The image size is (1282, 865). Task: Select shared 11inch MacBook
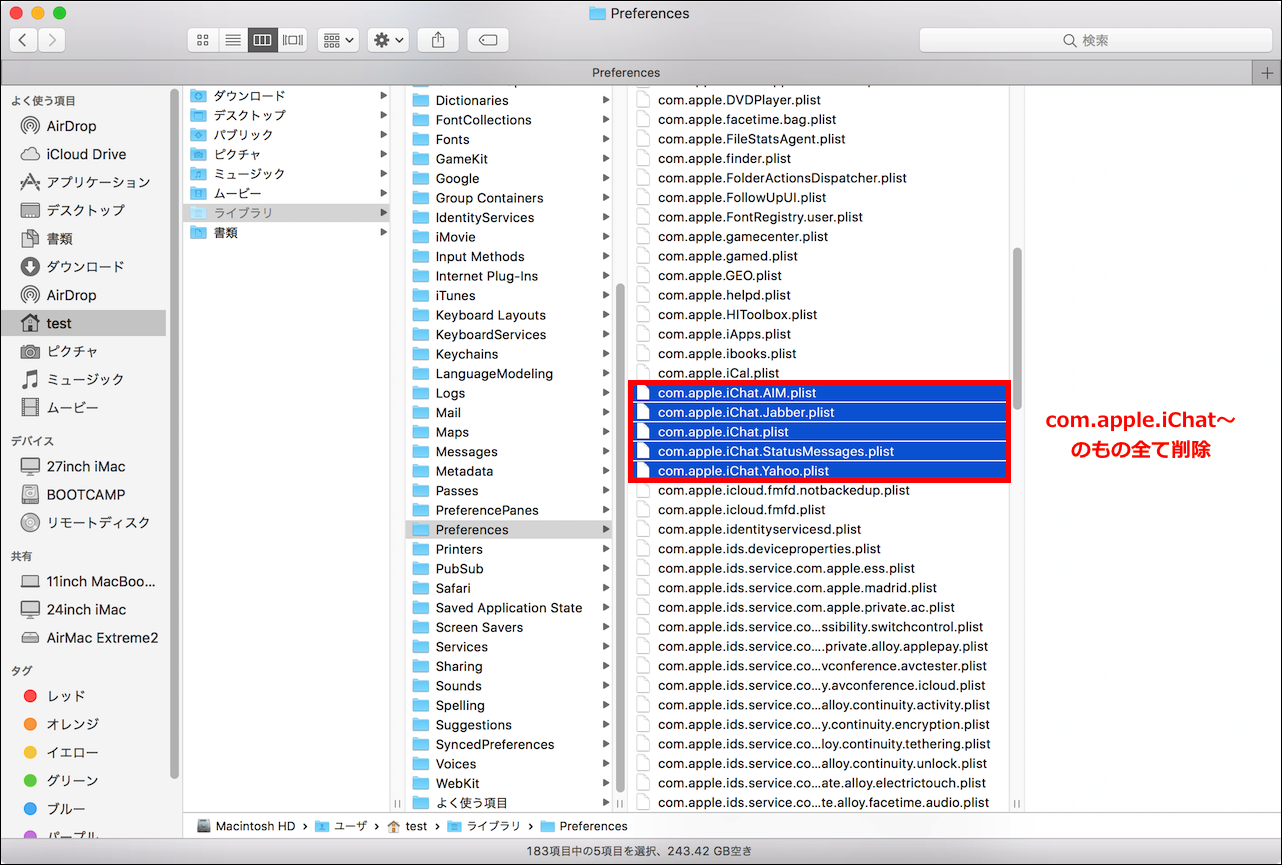coord(85,581)
